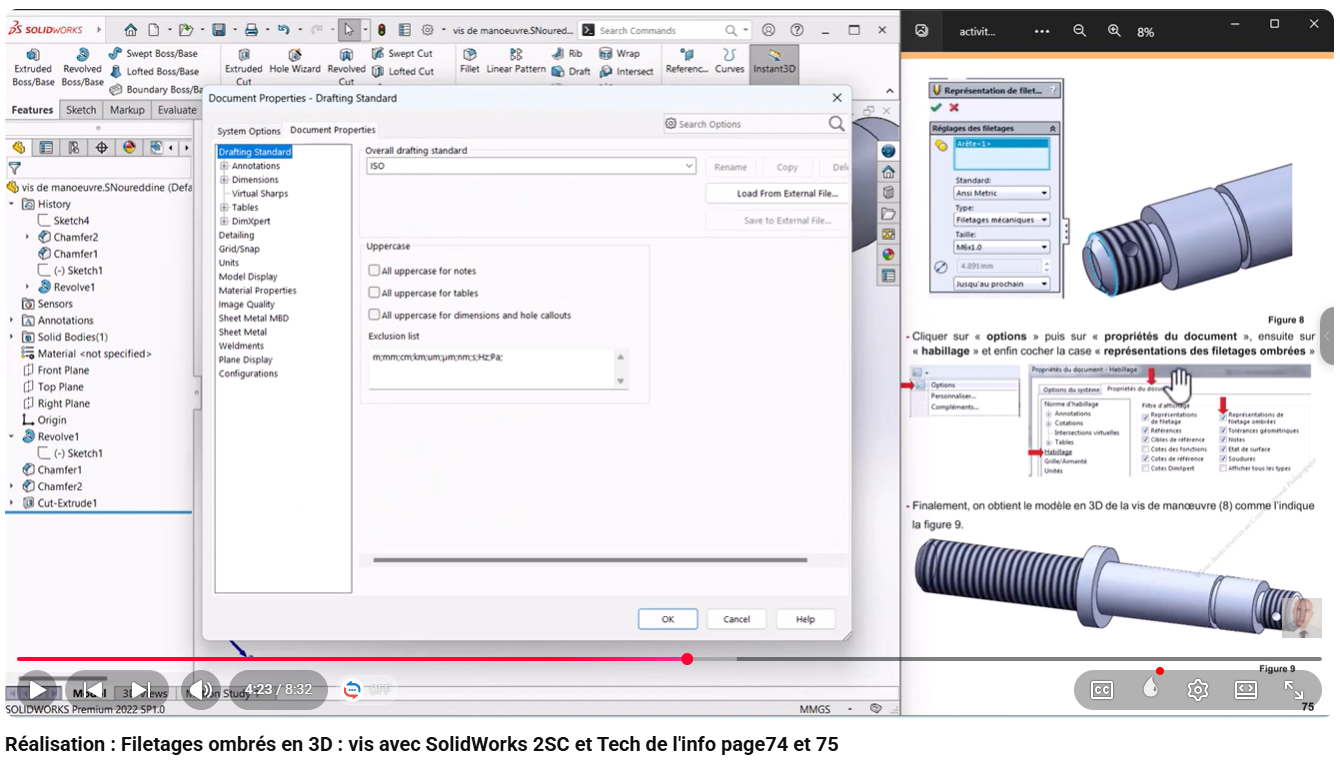Switch to the Markup ribbon tab
The width and height of the screenshot is (1340, 764).
point(127,110)
